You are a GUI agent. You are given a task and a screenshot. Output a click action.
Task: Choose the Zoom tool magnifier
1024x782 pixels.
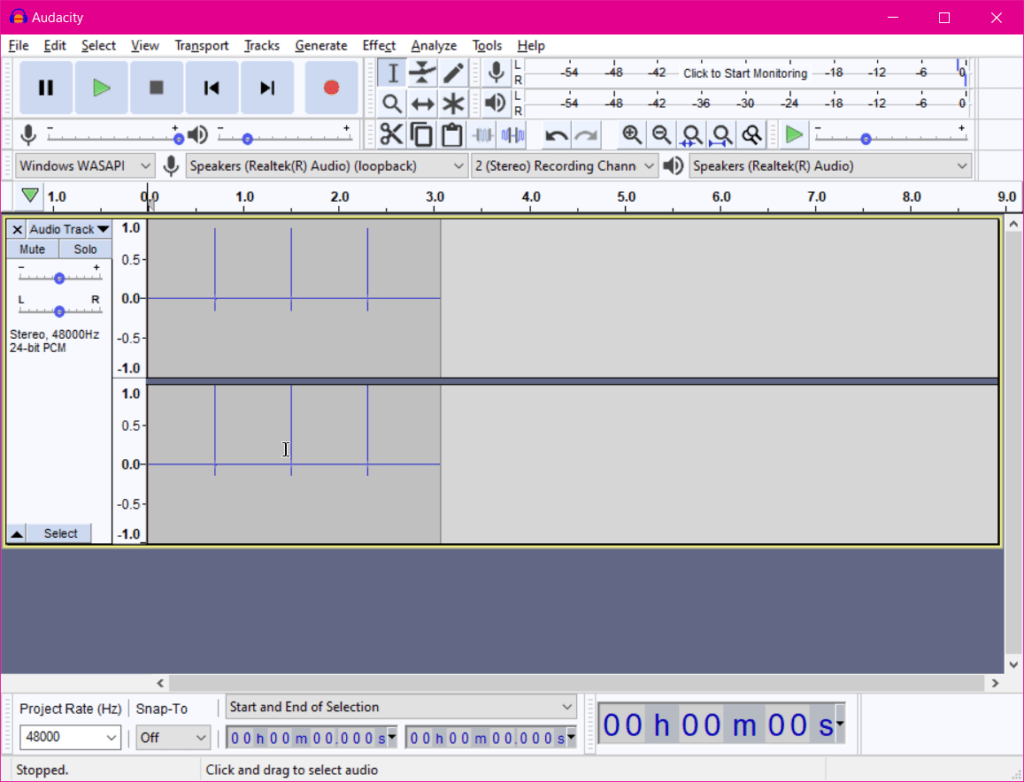click(x=392, y=103)
